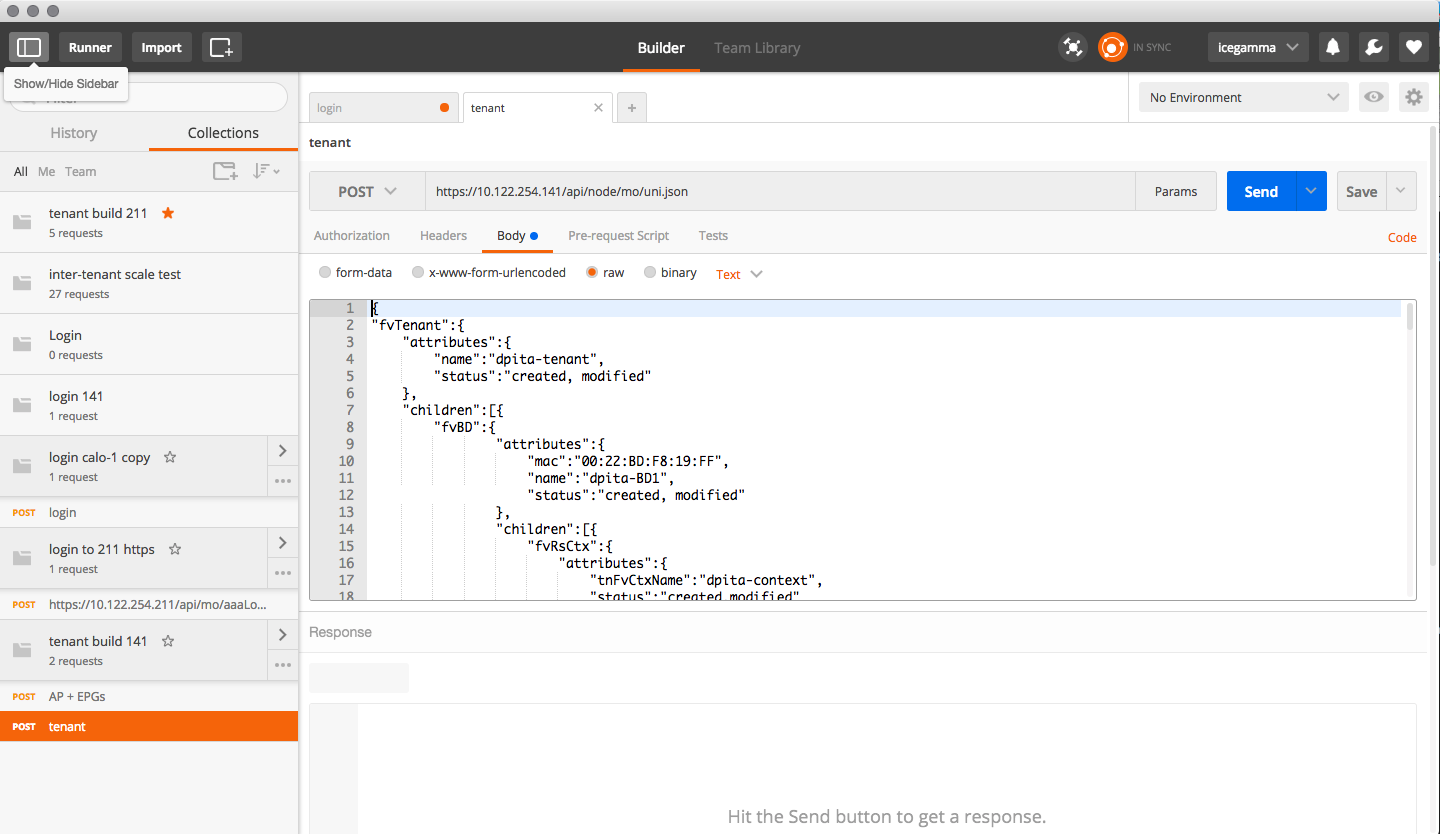
Task: Toggle the Show/Hide Sidebar icon
Action: 29,47
